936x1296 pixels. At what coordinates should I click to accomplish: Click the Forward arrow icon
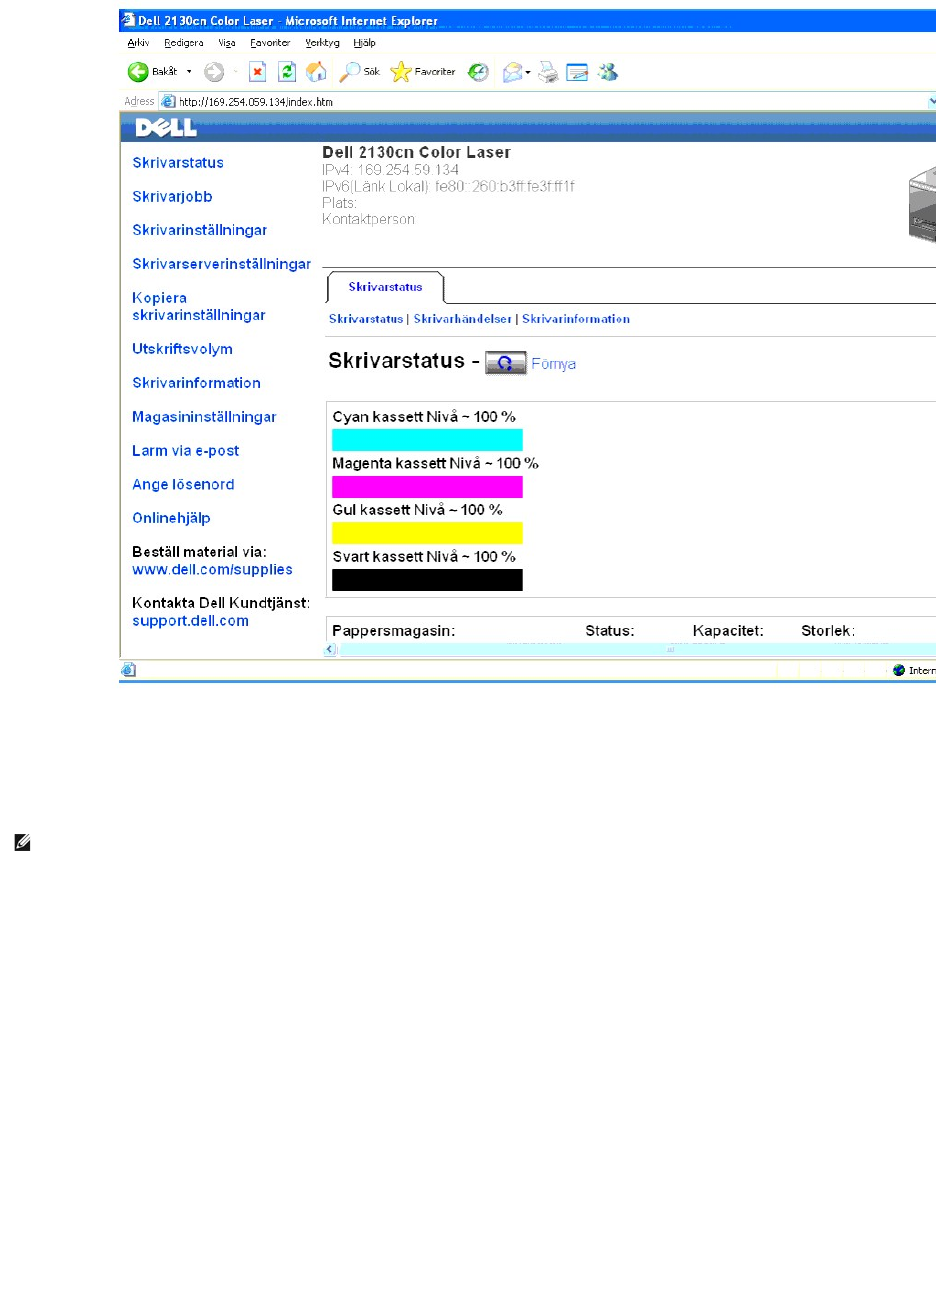coord(214,72)
